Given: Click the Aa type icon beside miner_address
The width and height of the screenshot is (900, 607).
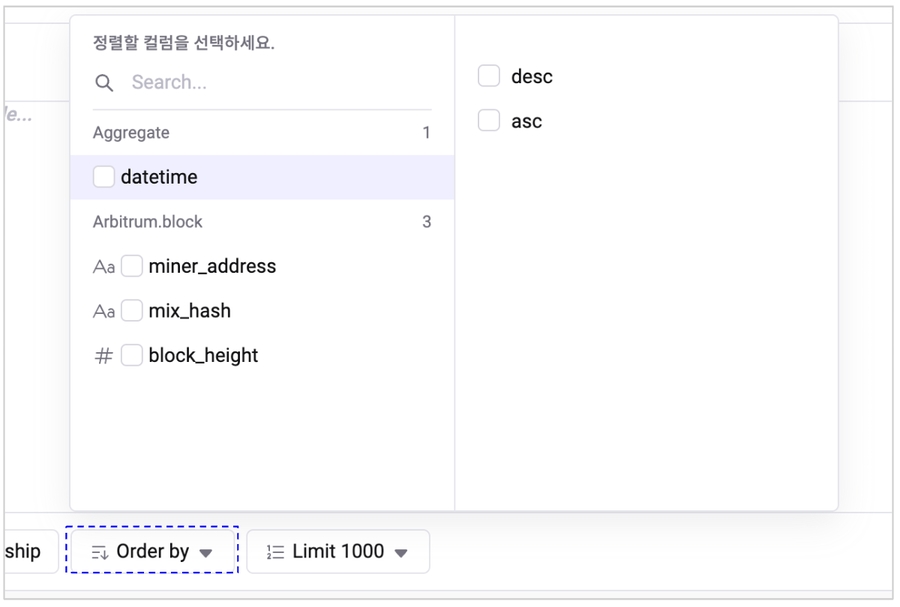Looking at the screenshot, I should pos(104,267).
